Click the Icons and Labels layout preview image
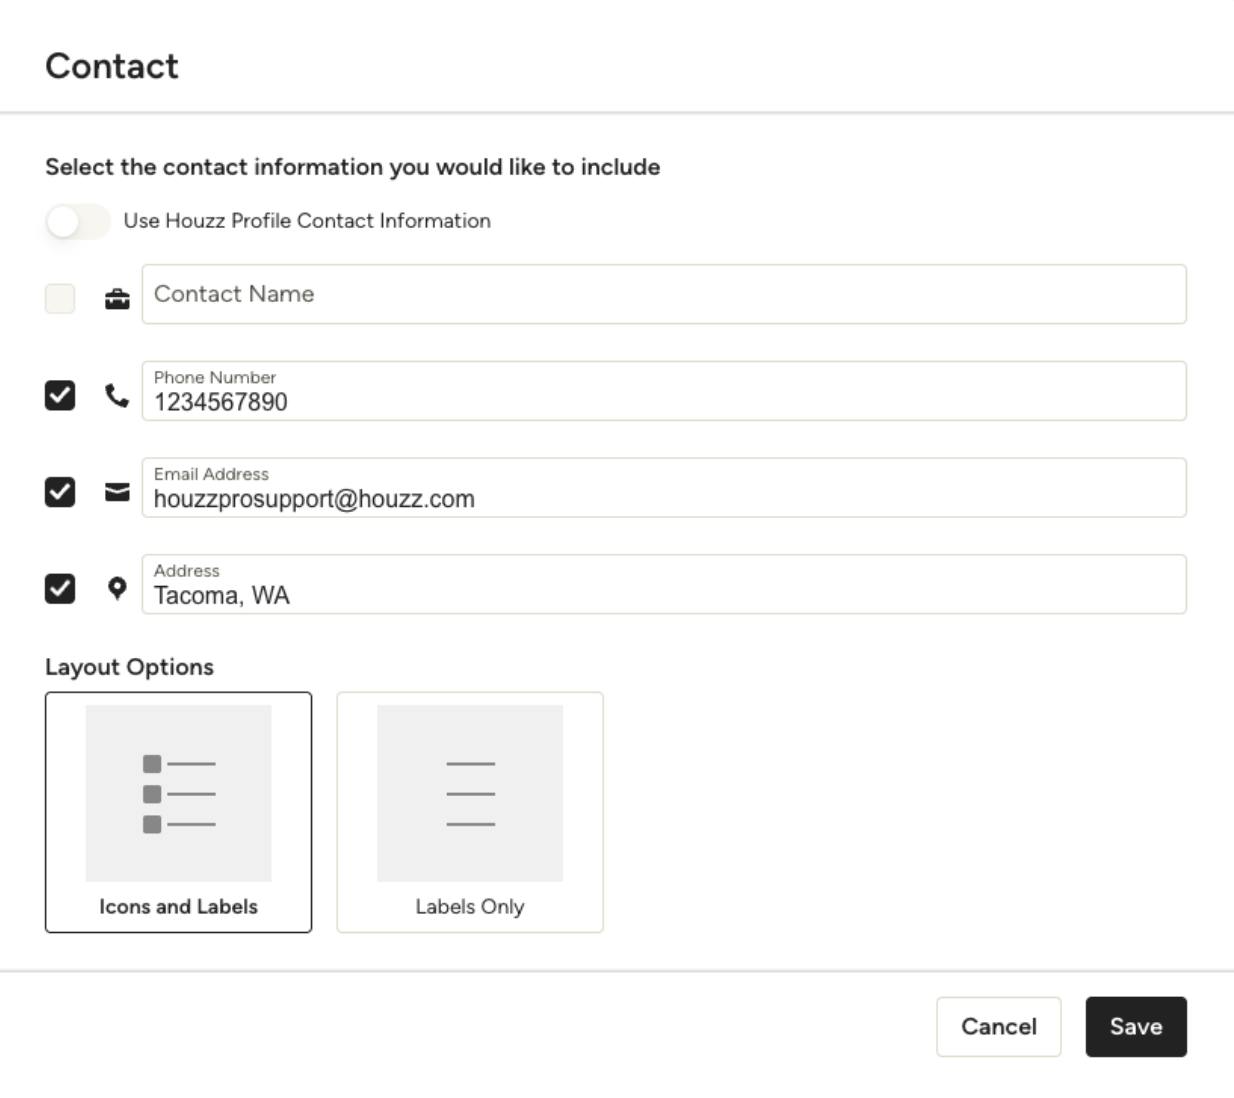Image resolution: width=1234 pixels, height=1098 pixels. tap(178, 793)
